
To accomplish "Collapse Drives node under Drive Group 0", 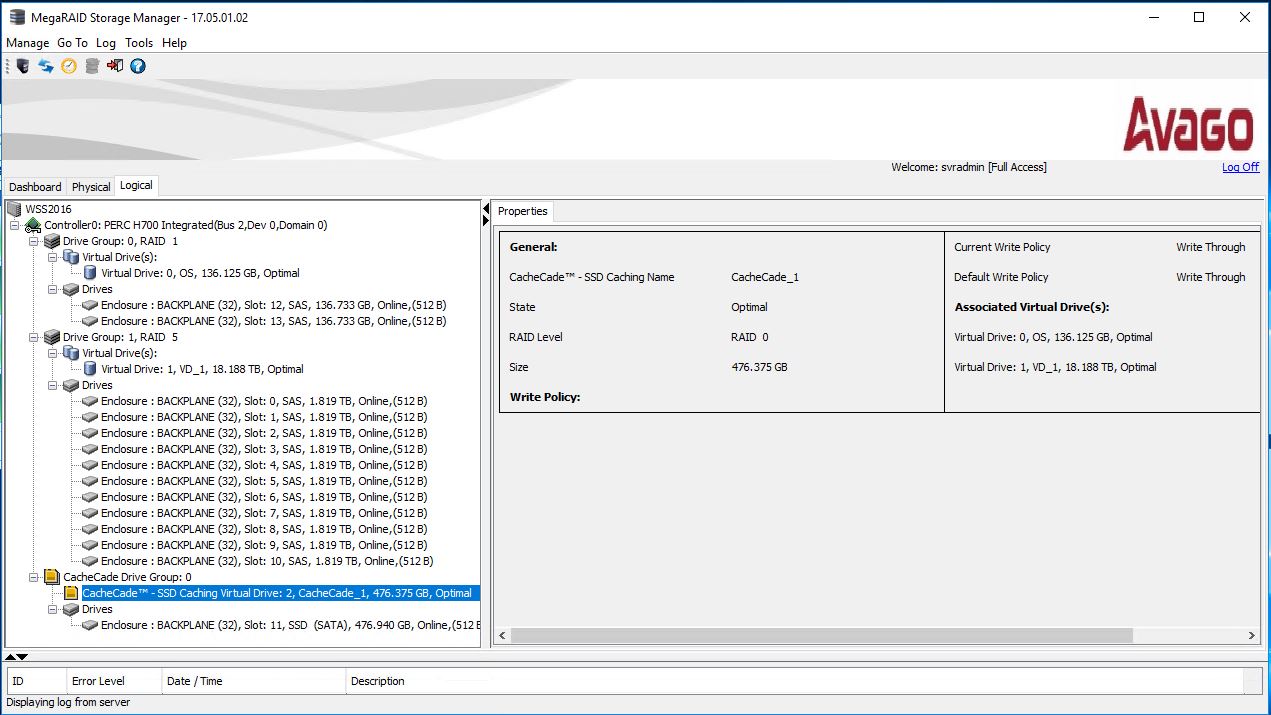I will point(53,289).
